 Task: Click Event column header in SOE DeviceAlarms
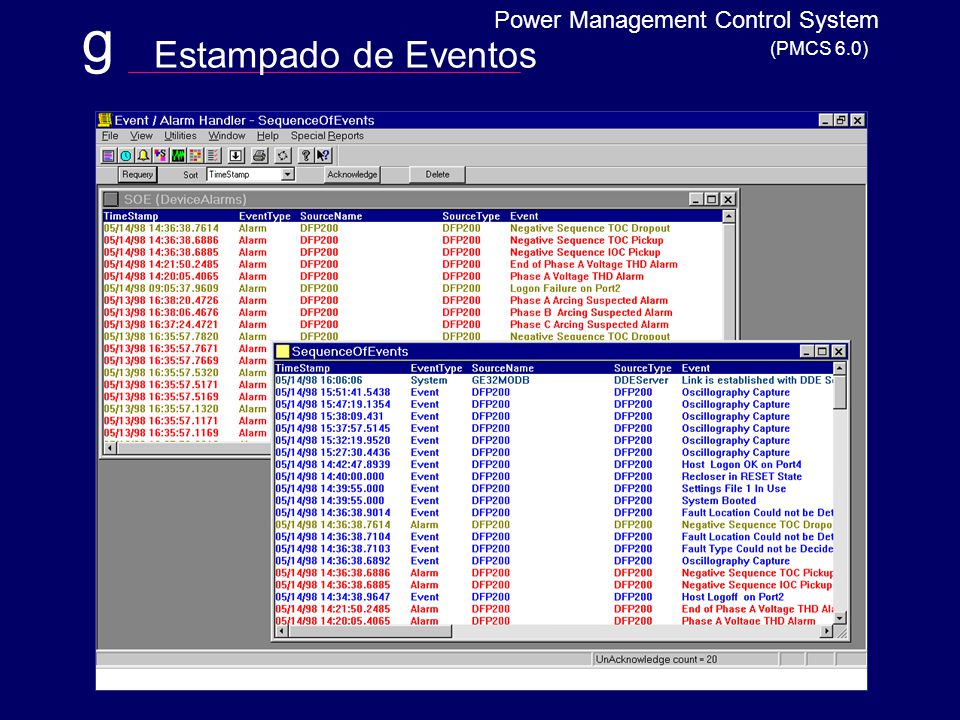point(524,216)
